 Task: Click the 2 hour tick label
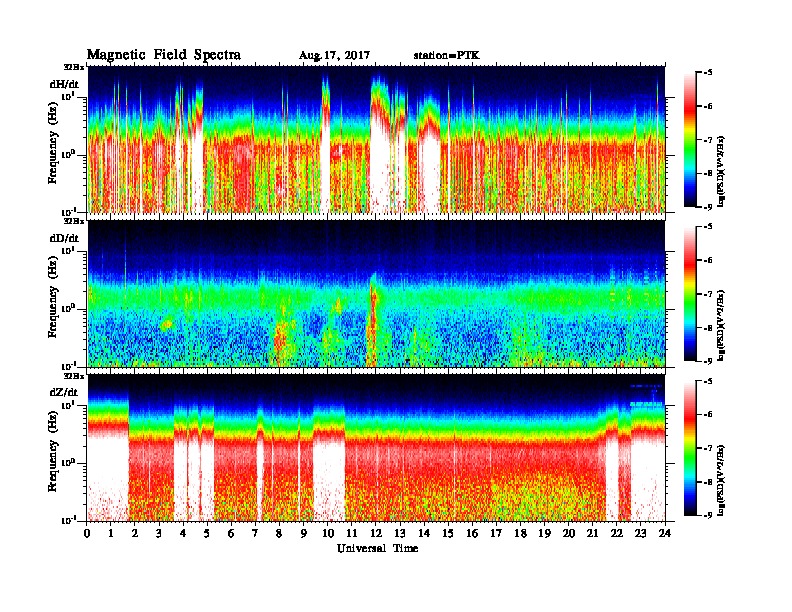pos(135,534)
